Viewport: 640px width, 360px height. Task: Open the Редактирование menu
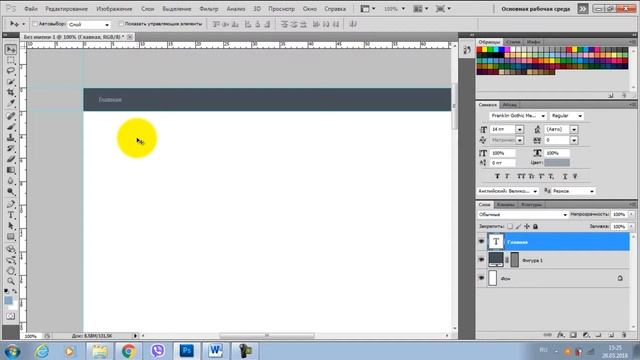click(x=66, y=9)
